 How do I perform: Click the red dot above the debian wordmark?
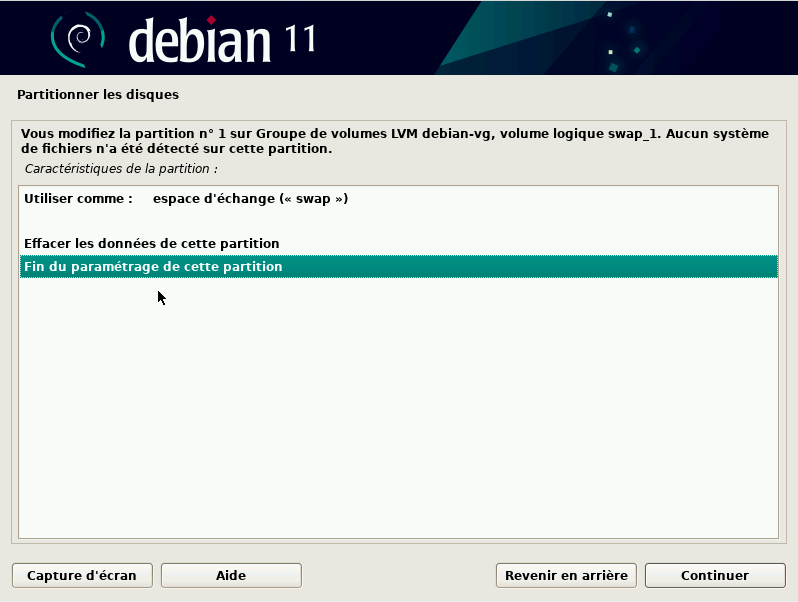[211, 19]
